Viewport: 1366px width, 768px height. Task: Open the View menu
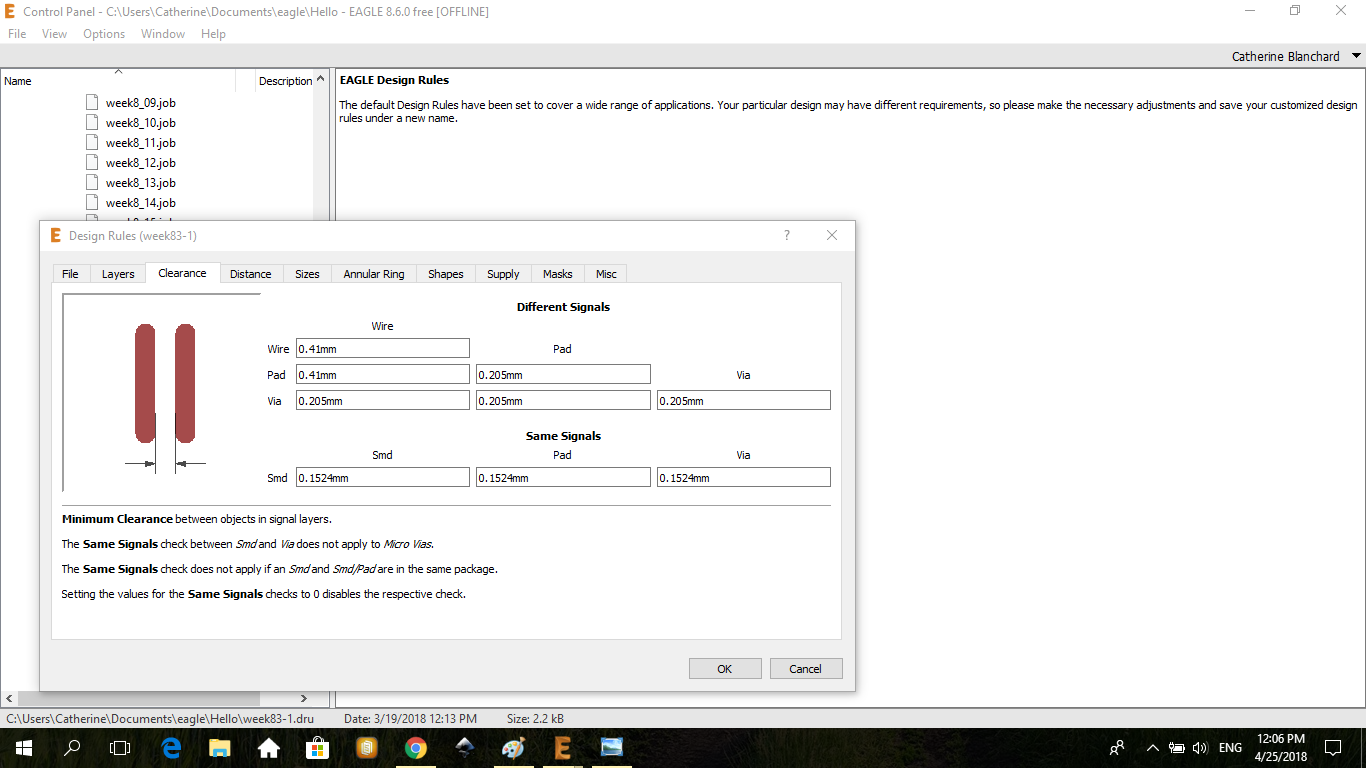point(54,33)
